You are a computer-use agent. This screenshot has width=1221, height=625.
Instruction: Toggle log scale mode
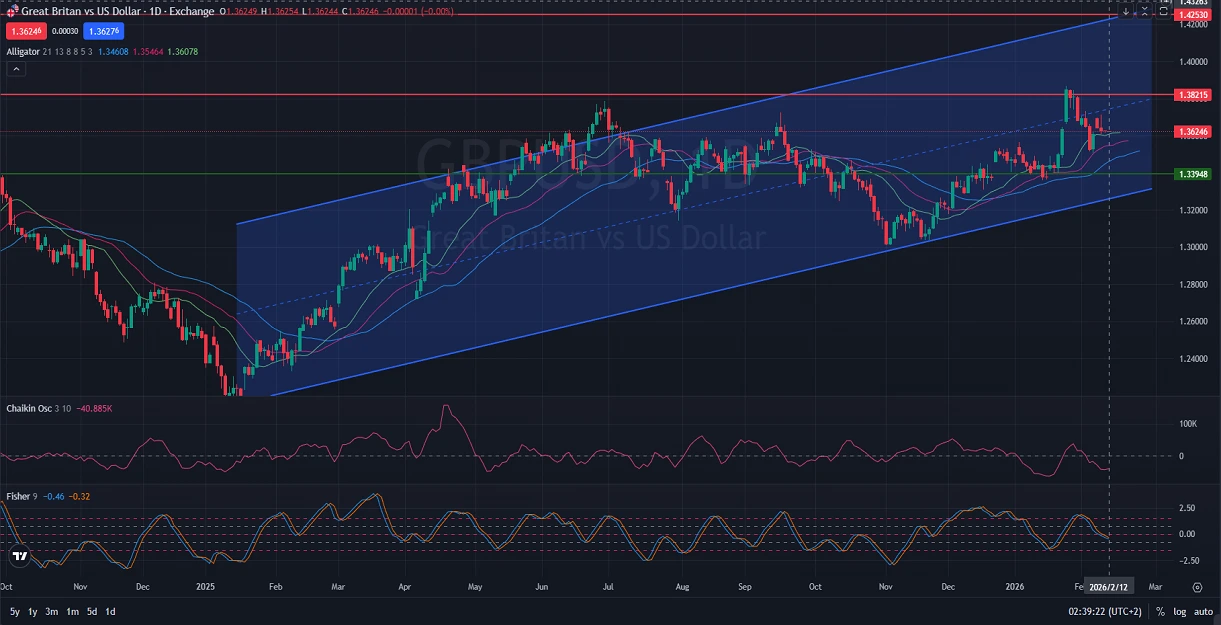point(1178,611)
